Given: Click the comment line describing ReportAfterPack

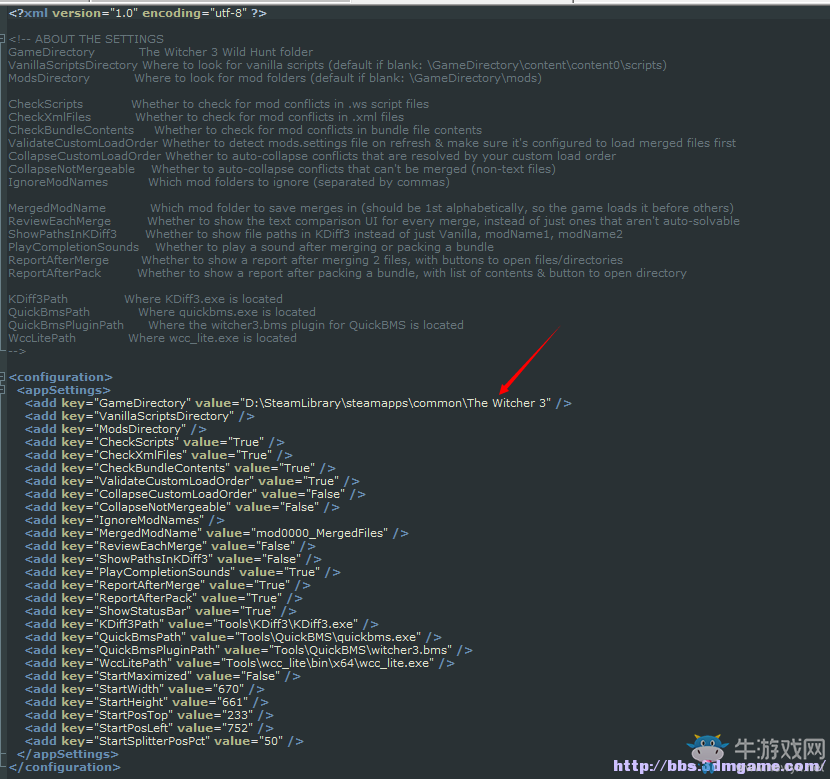Looking at the screenshot, I should (x=347, y=273).
